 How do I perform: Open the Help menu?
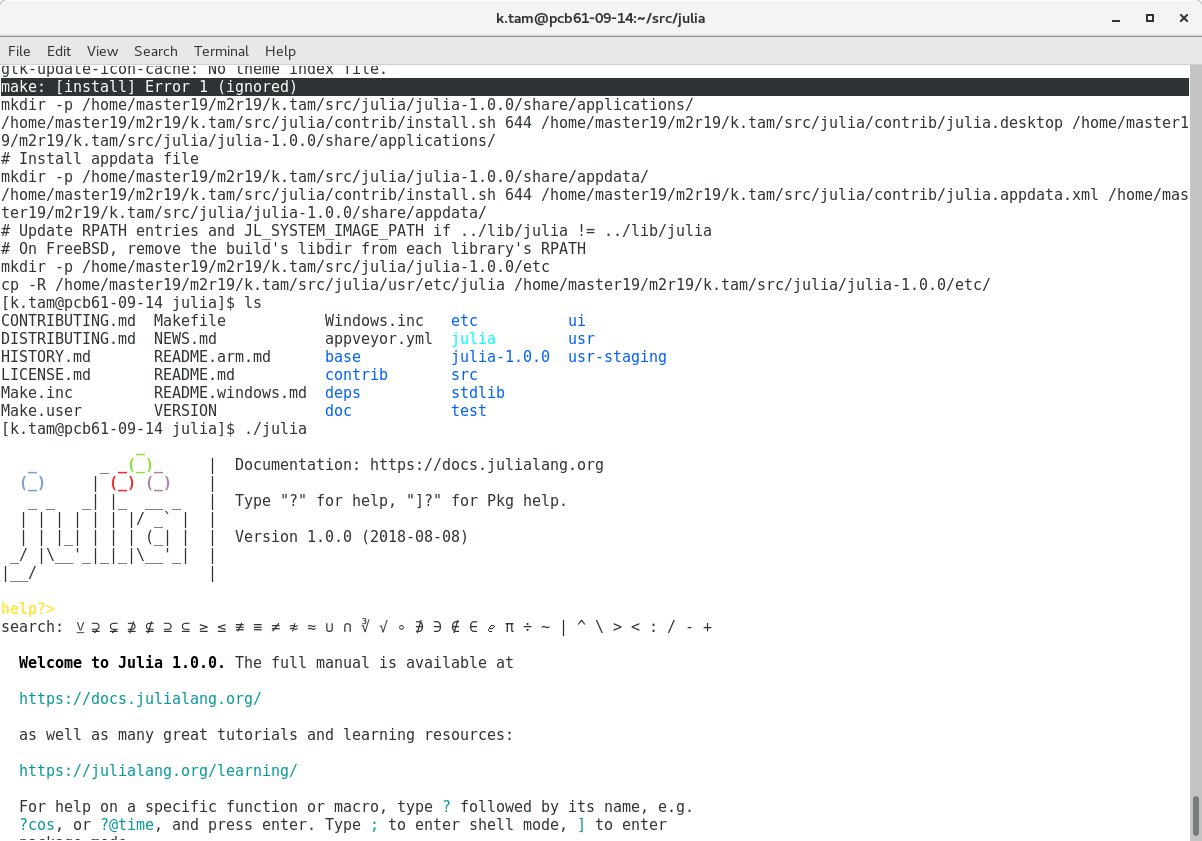(280, 51)
